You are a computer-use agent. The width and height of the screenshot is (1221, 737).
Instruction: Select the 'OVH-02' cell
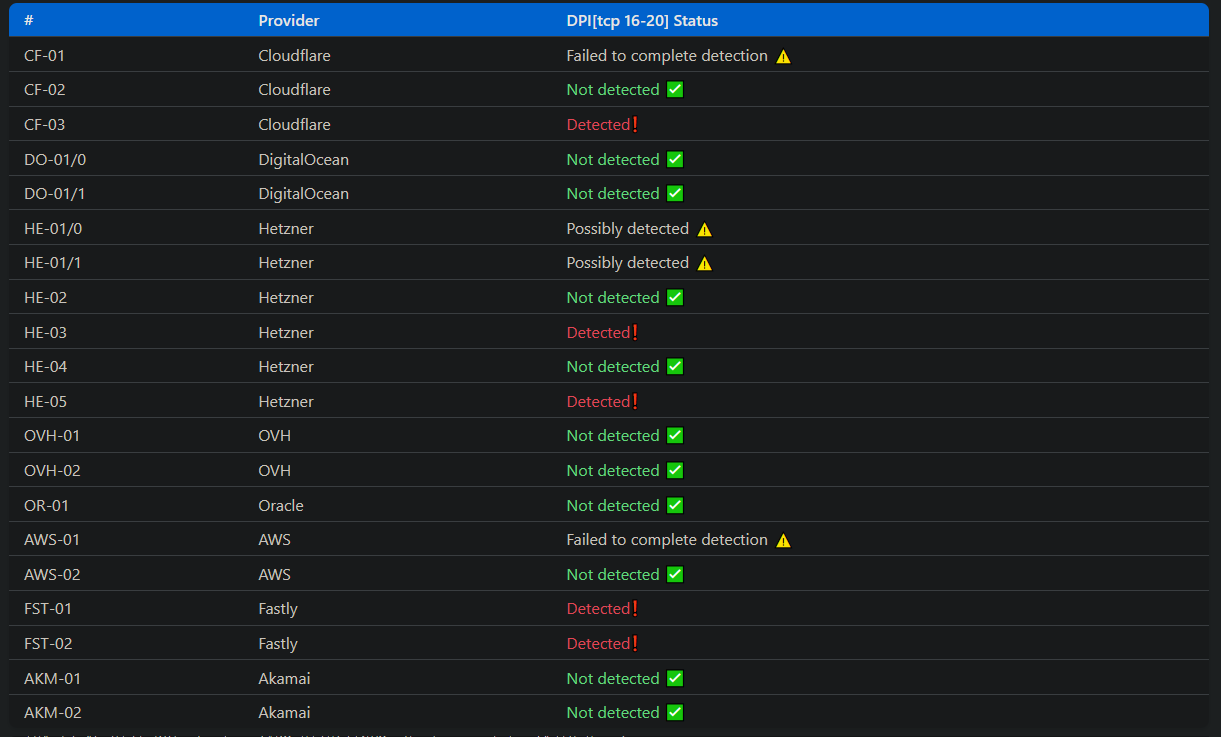click(x=52, y=470)
